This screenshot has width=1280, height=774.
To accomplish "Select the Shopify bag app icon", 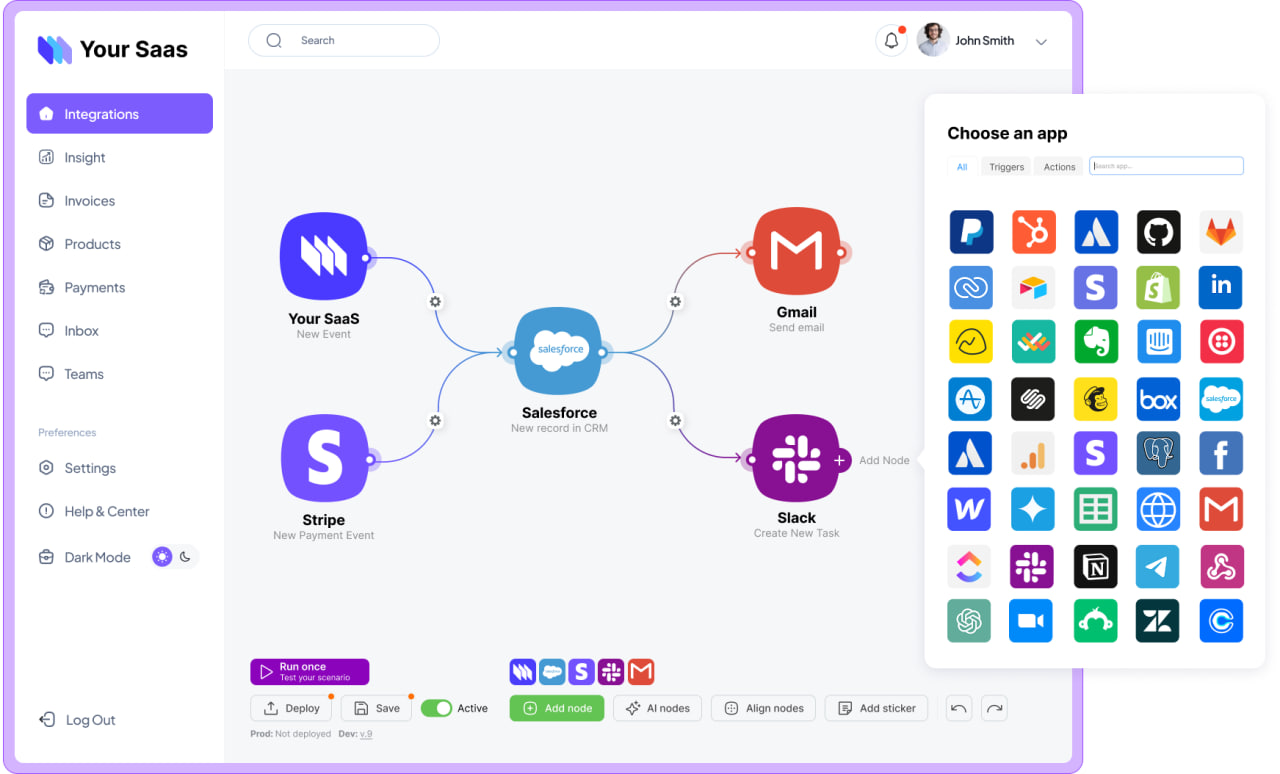I will tap(1158, 287).
